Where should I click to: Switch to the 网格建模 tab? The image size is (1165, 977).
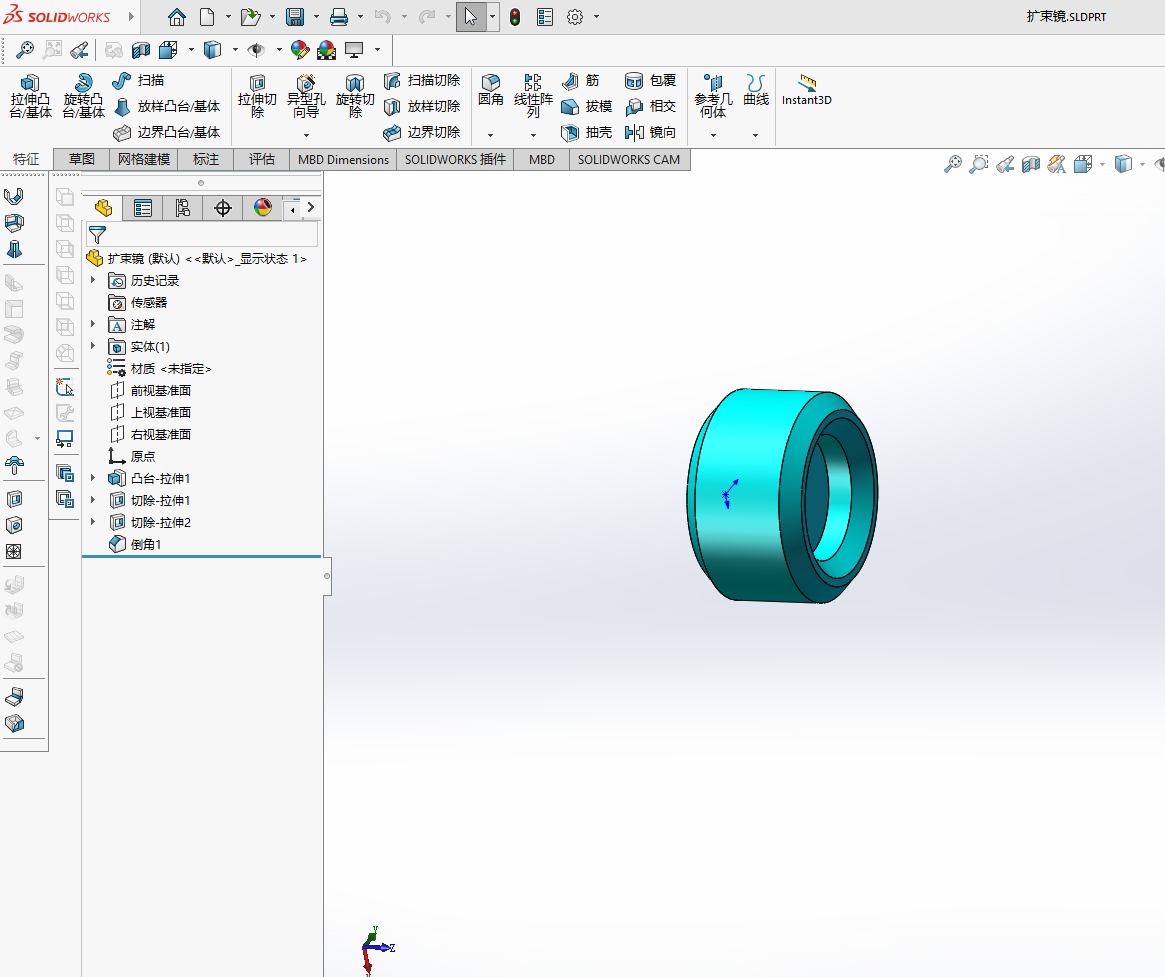[x=143, y=159]
